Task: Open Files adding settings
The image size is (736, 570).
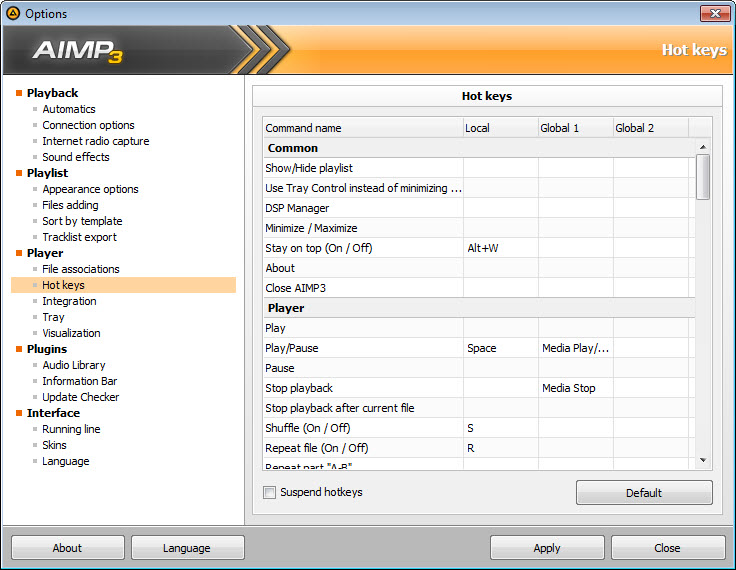Action: pos(70,205)
